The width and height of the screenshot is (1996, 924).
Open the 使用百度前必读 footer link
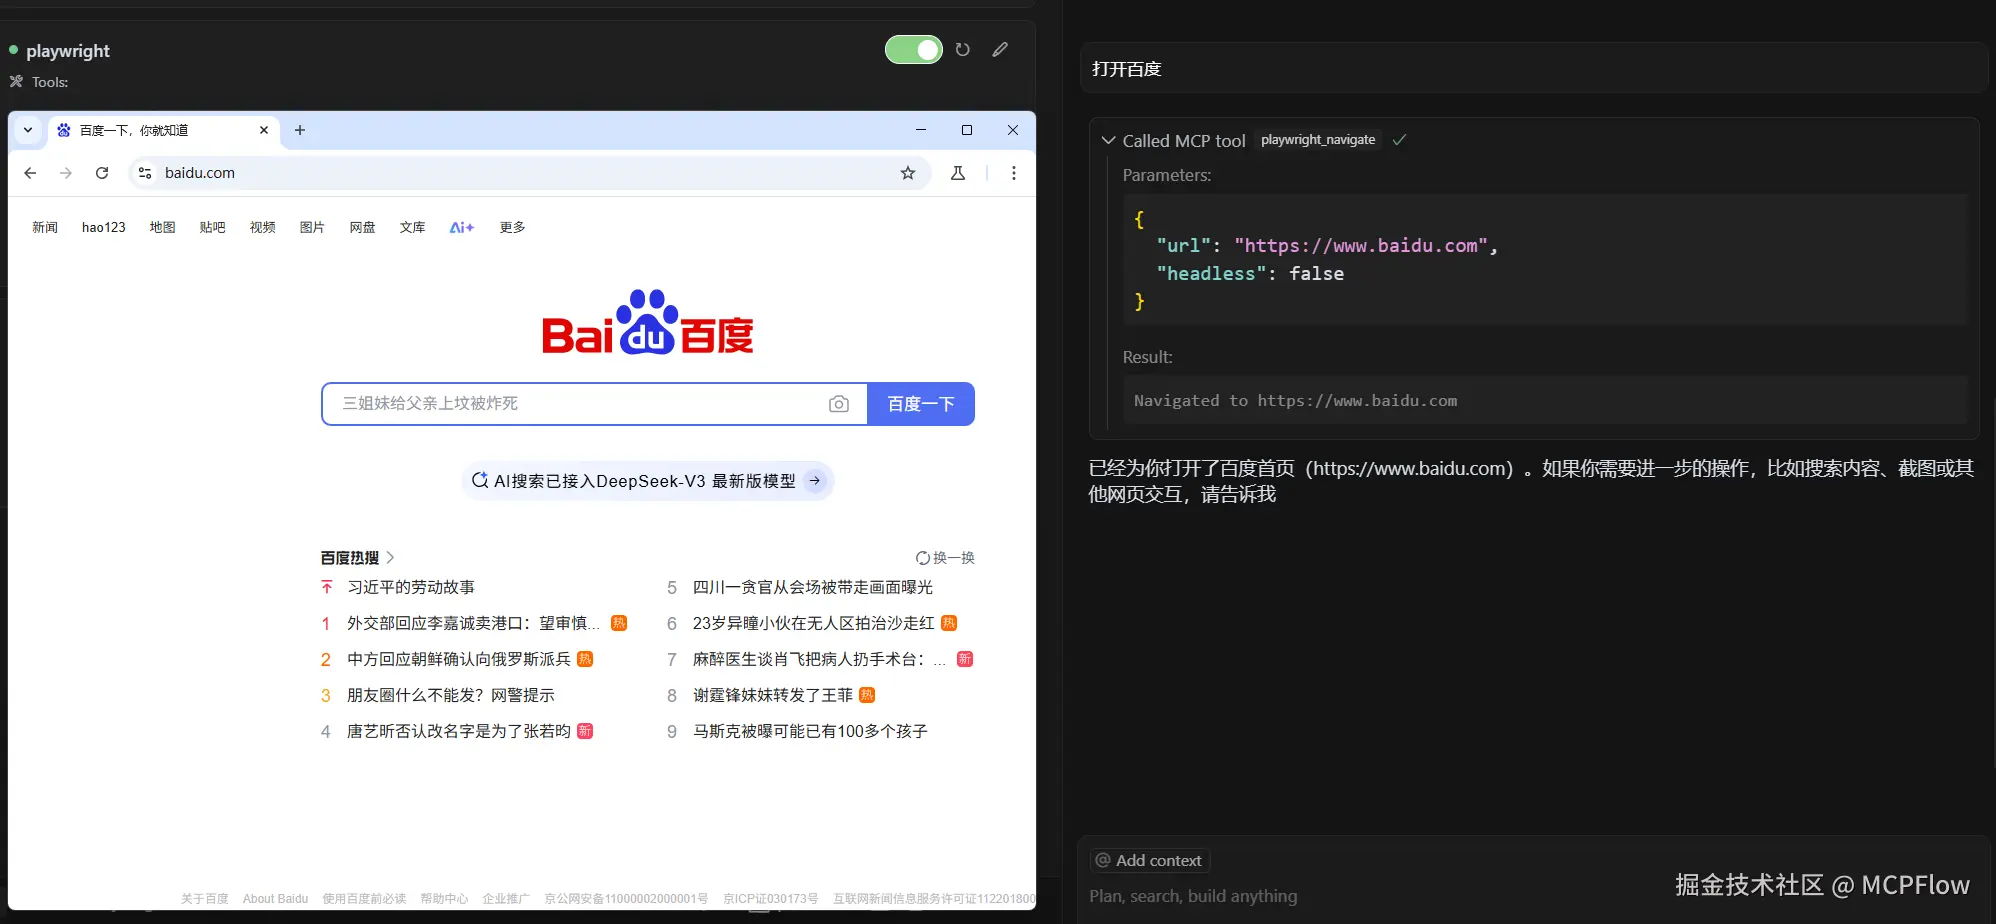[x=364, y=899]
